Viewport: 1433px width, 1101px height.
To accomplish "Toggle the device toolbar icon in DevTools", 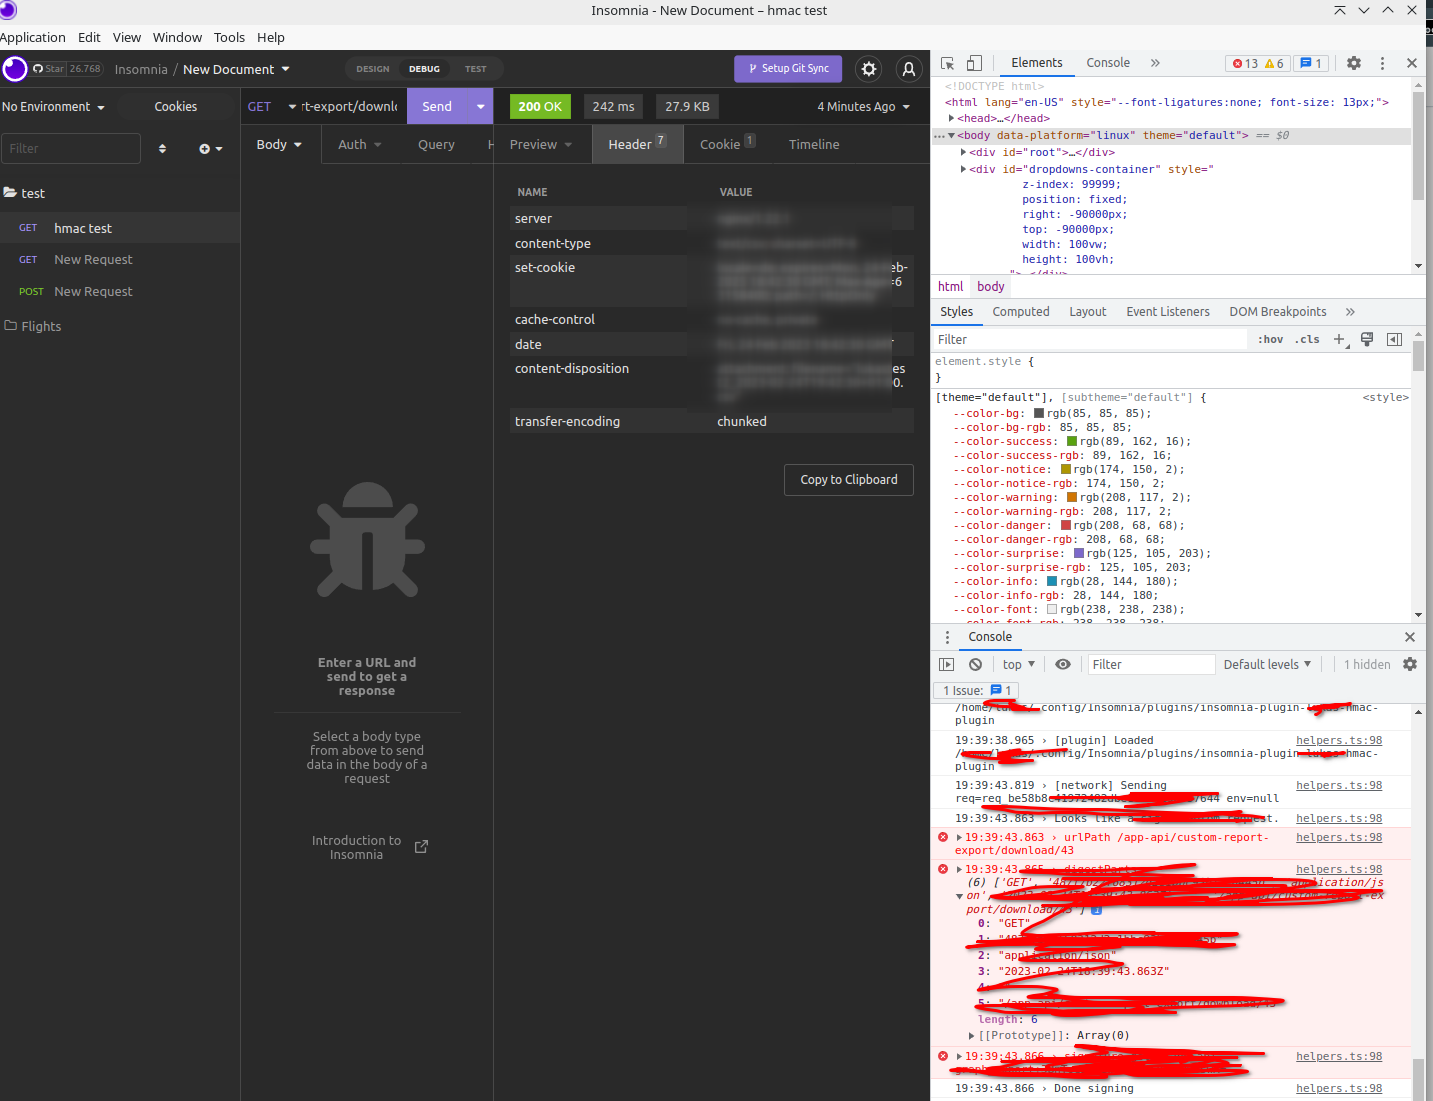I will click(974, 62).
